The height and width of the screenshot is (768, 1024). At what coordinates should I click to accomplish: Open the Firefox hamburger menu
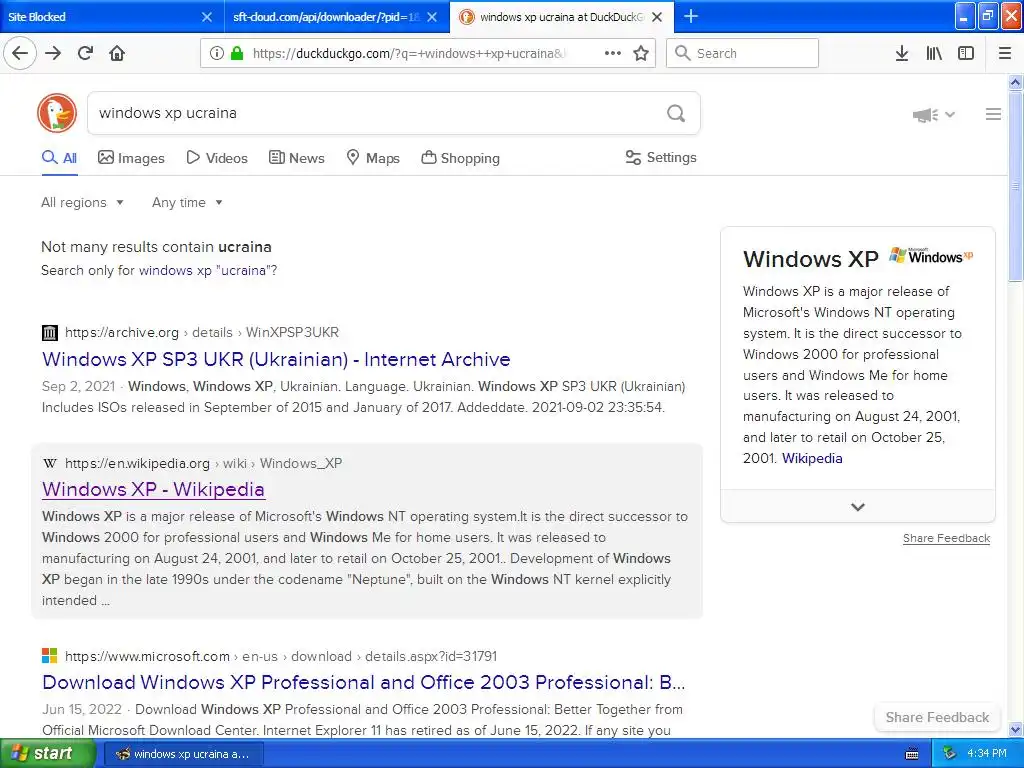(x=1005, y=53)
